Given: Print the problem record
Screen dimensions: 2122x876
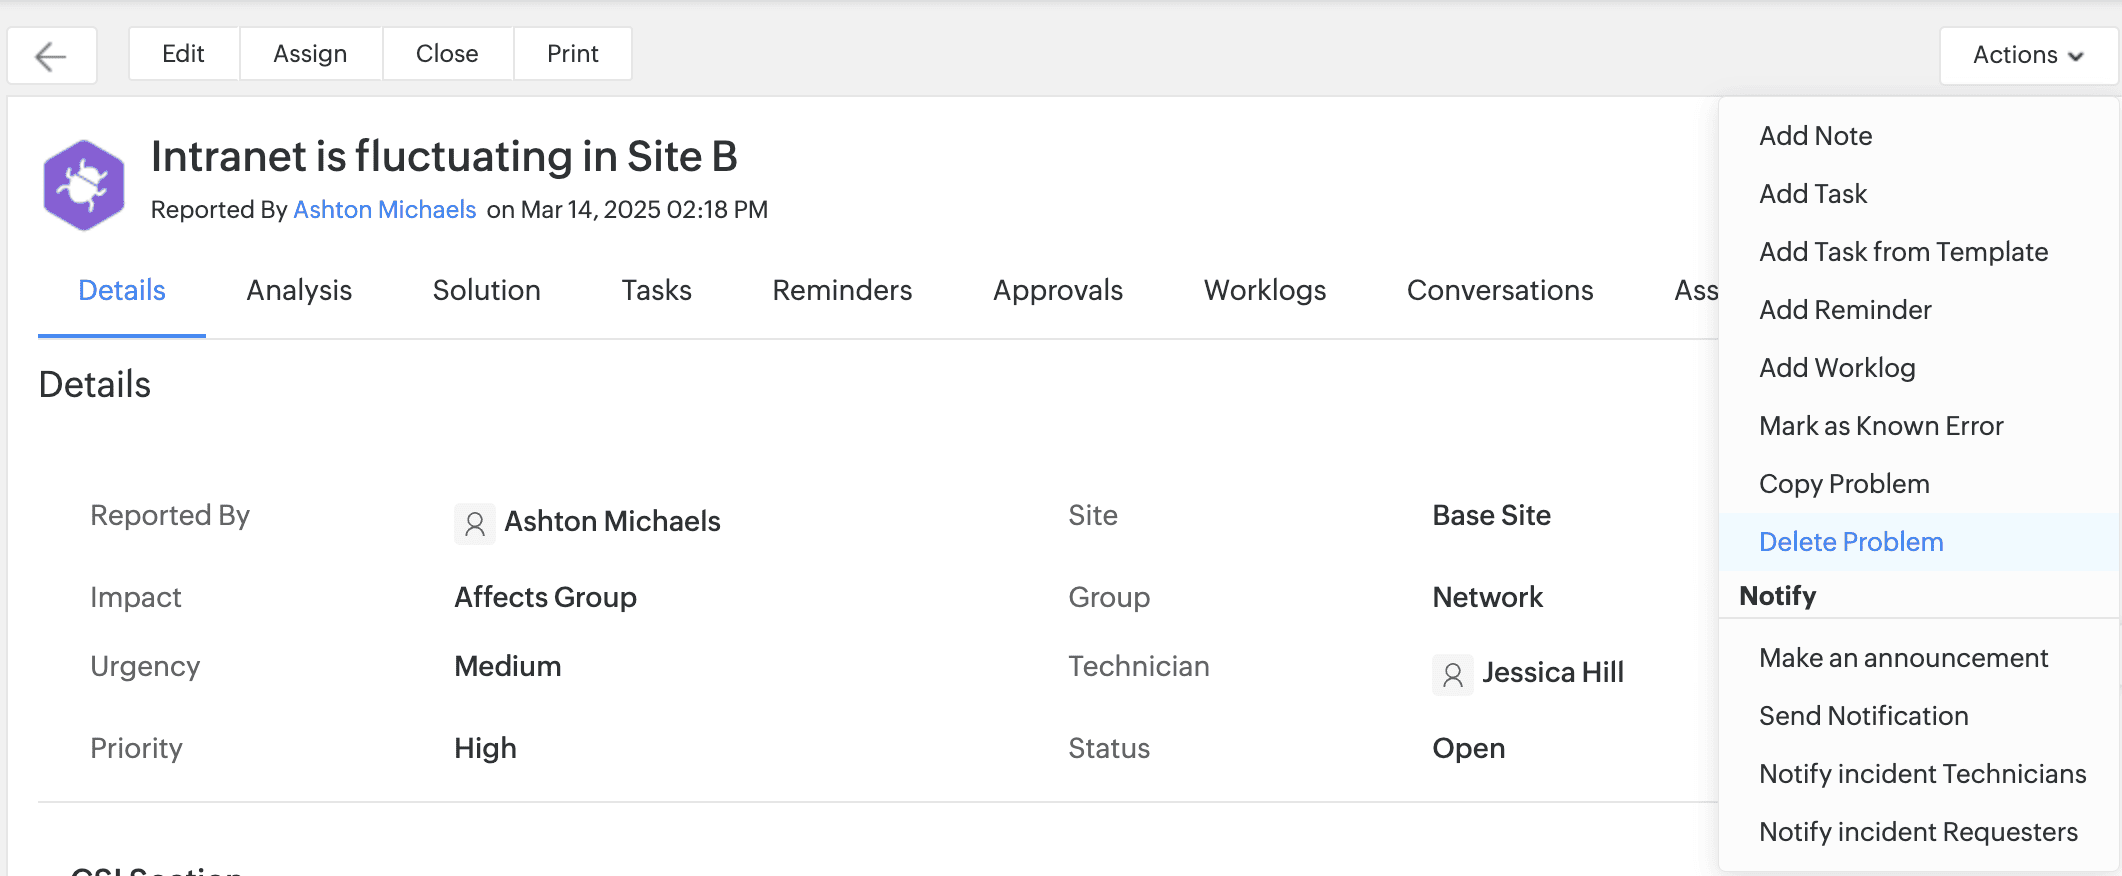Looking at the screenshot, I should pos(572,54).
